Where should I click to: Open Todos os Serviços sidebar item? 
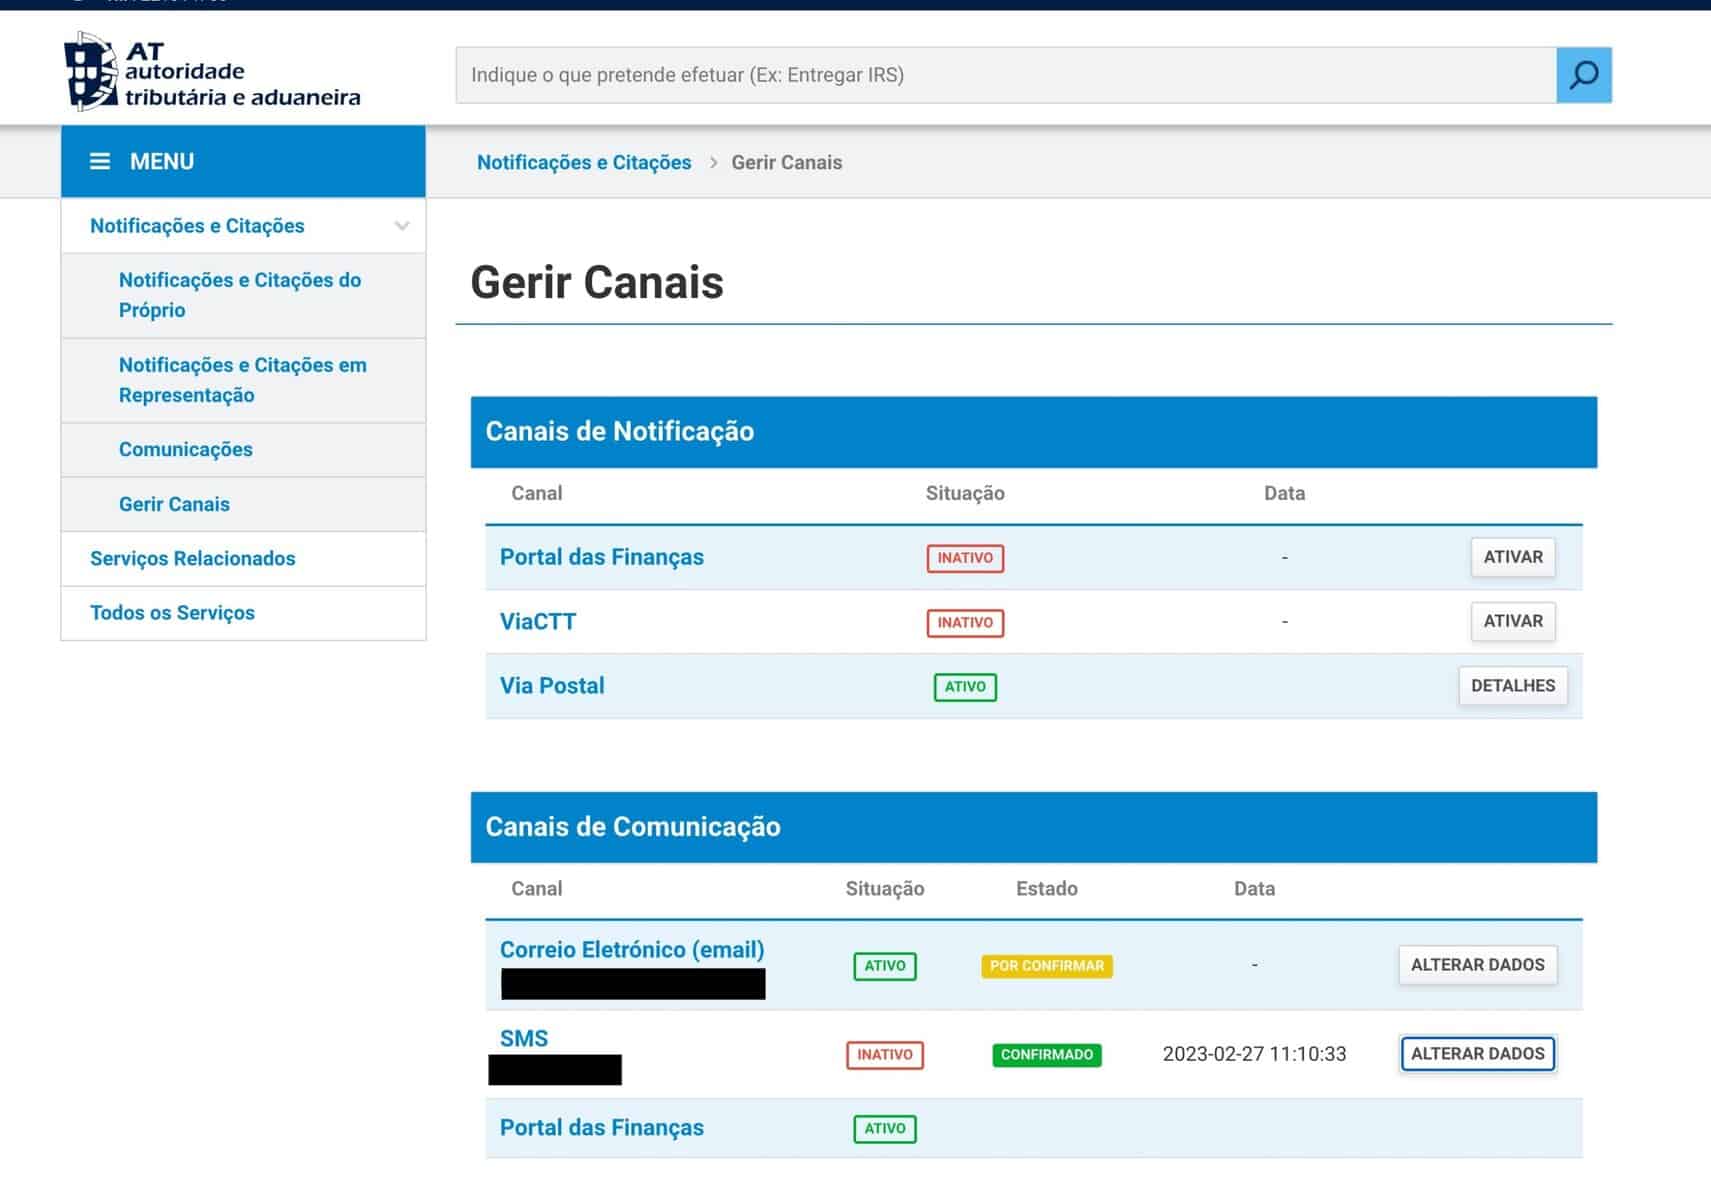click(x=172, y=613)
